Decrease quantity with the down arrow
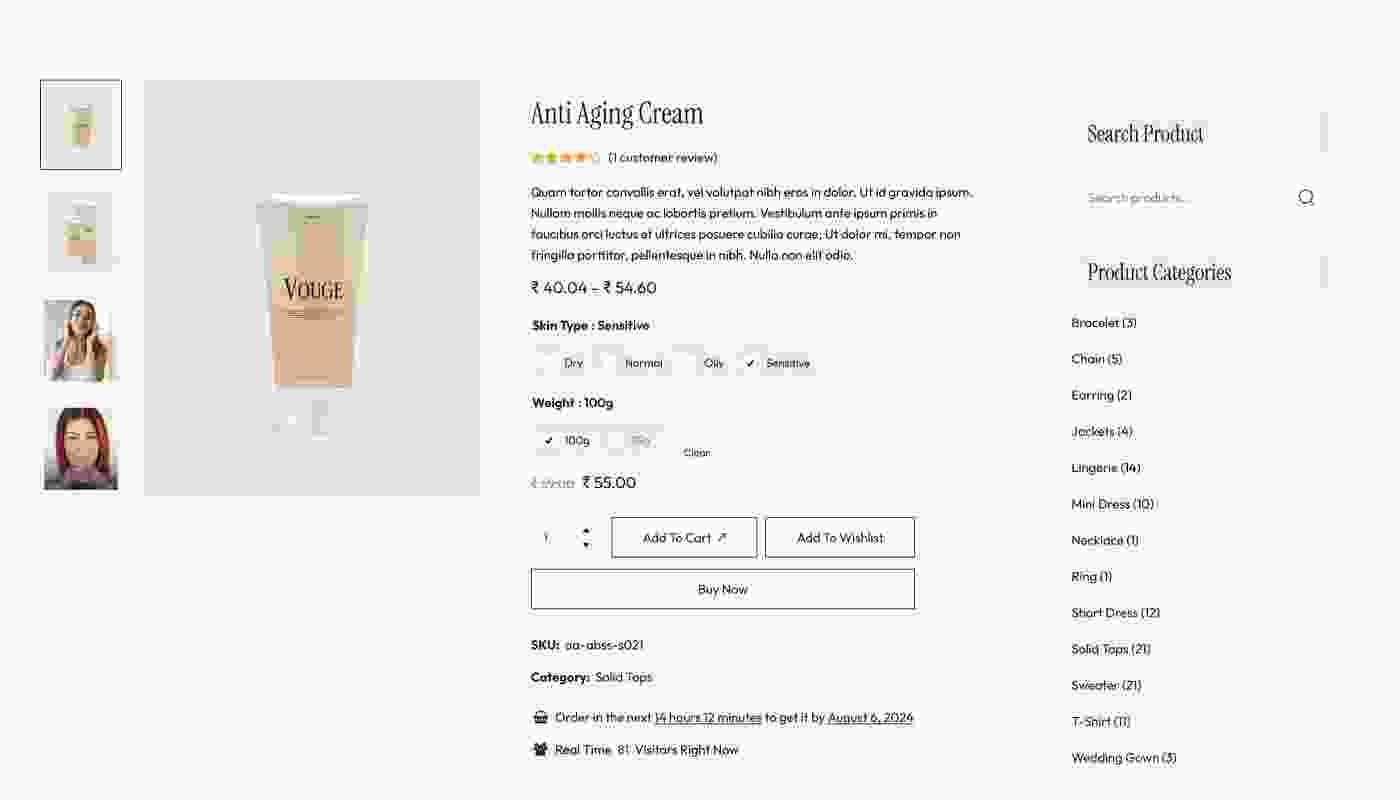This screenshot has width=1400, height=800. coord(586,544)
